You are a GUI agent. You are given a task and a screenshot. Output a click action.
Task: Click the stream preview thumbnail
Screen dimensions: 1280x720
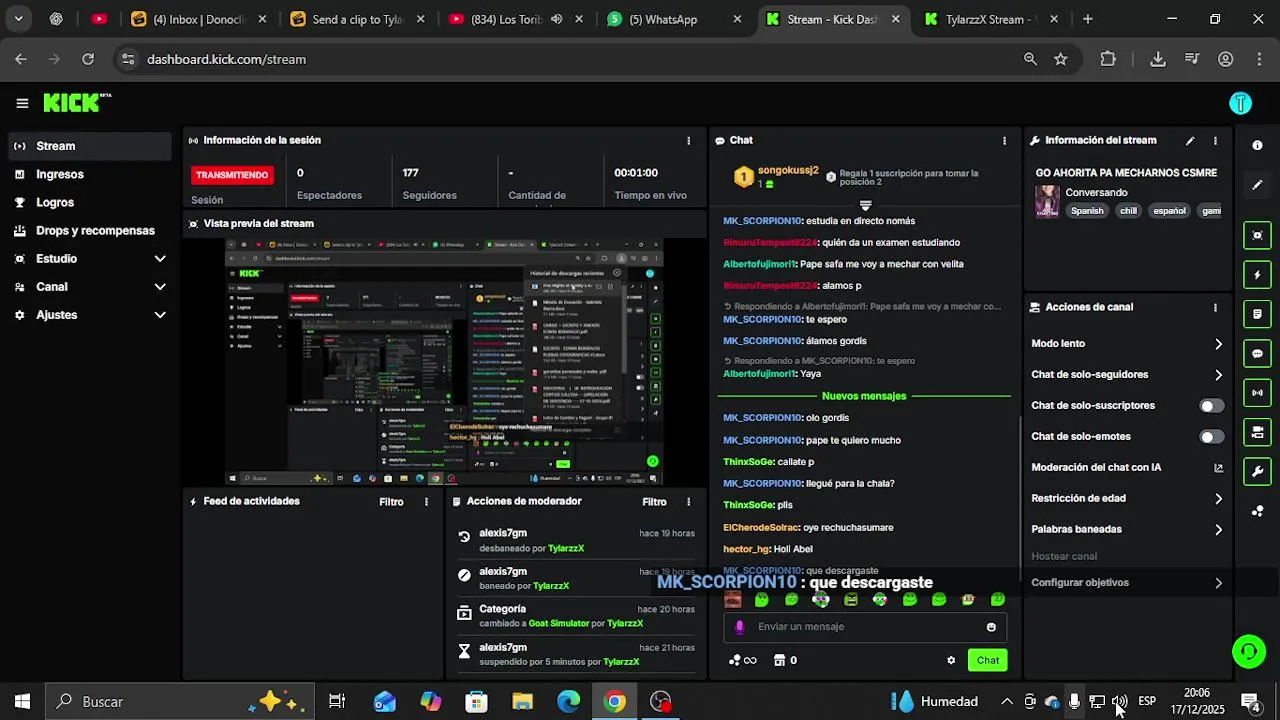tap(444, 362)
